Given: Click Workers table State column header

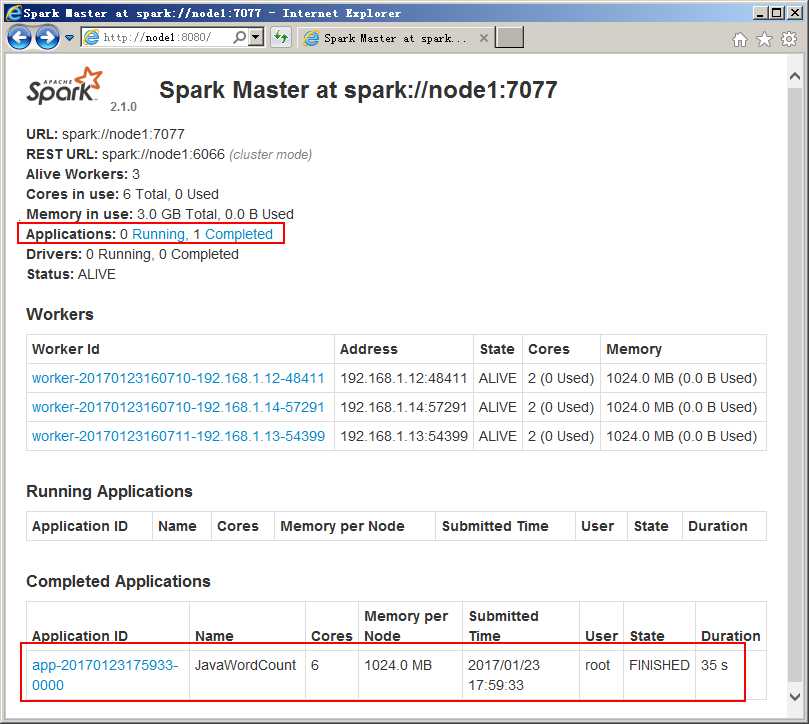Looking at the screenshot, I should (497, 349).
